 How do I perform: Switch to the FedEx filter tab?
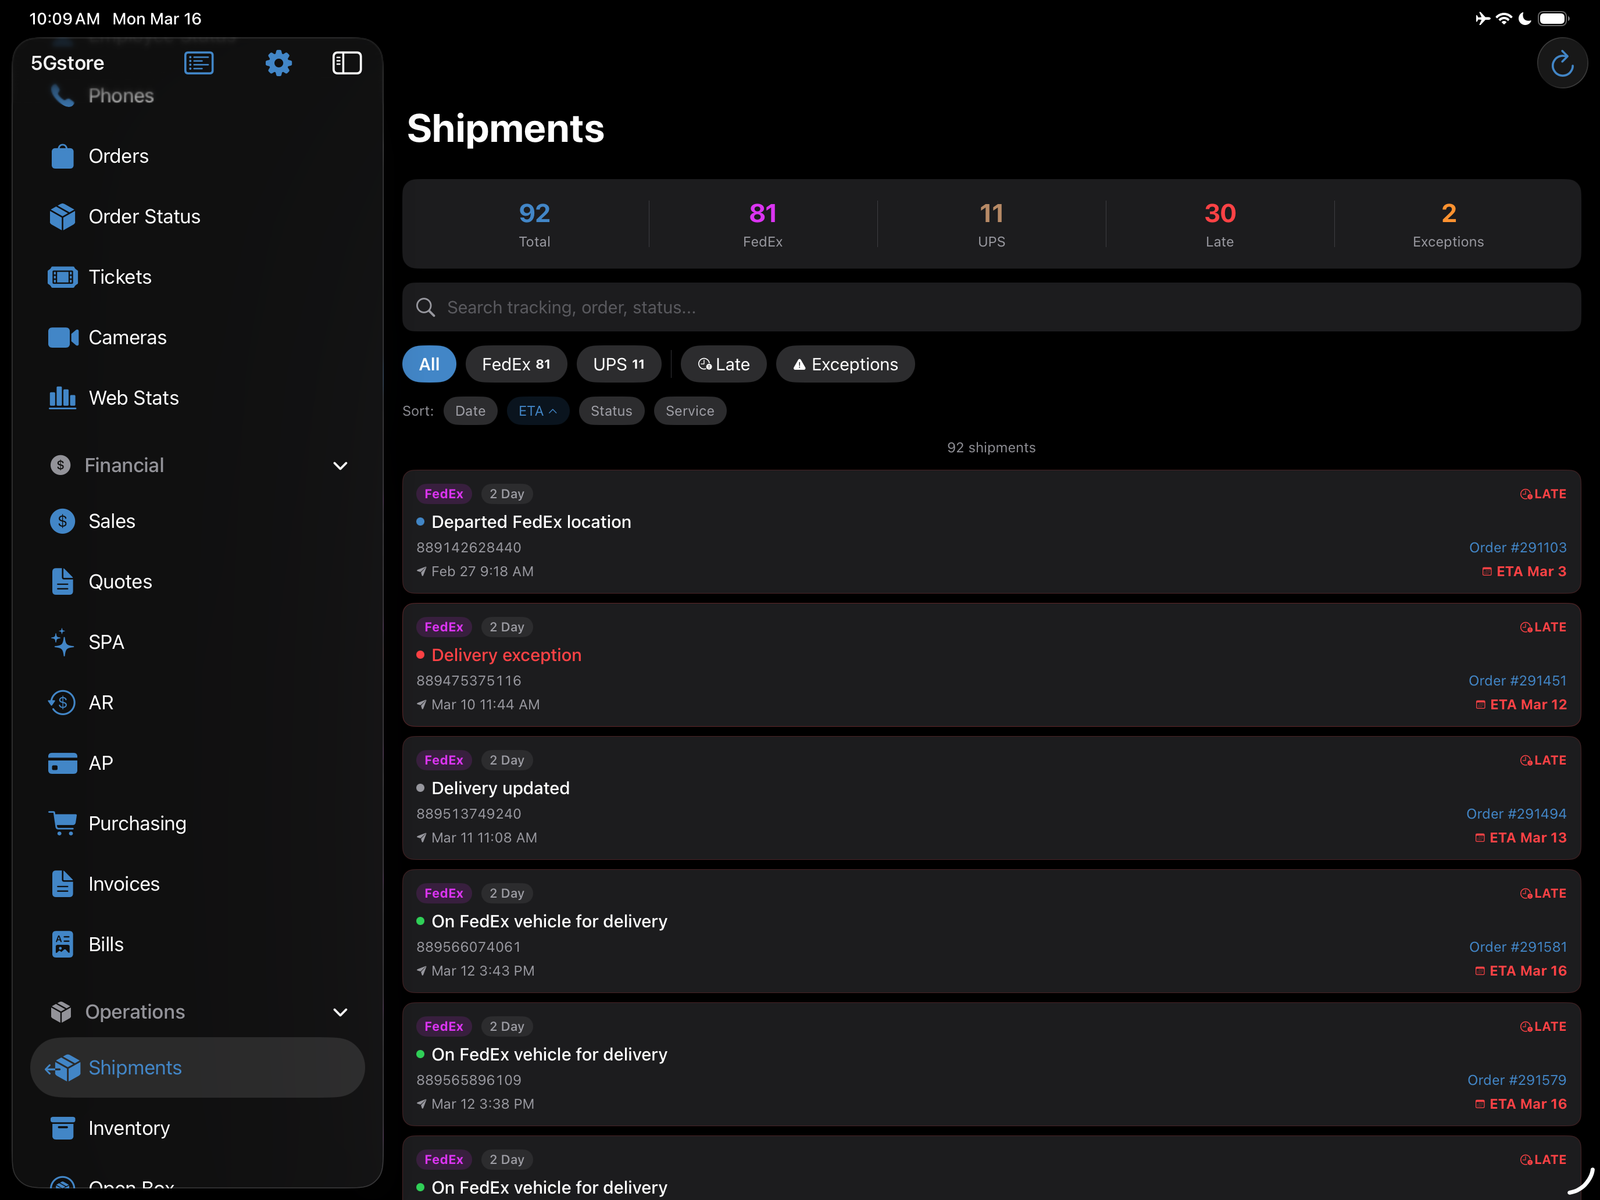pyautogui.click(x=516, y=364)
